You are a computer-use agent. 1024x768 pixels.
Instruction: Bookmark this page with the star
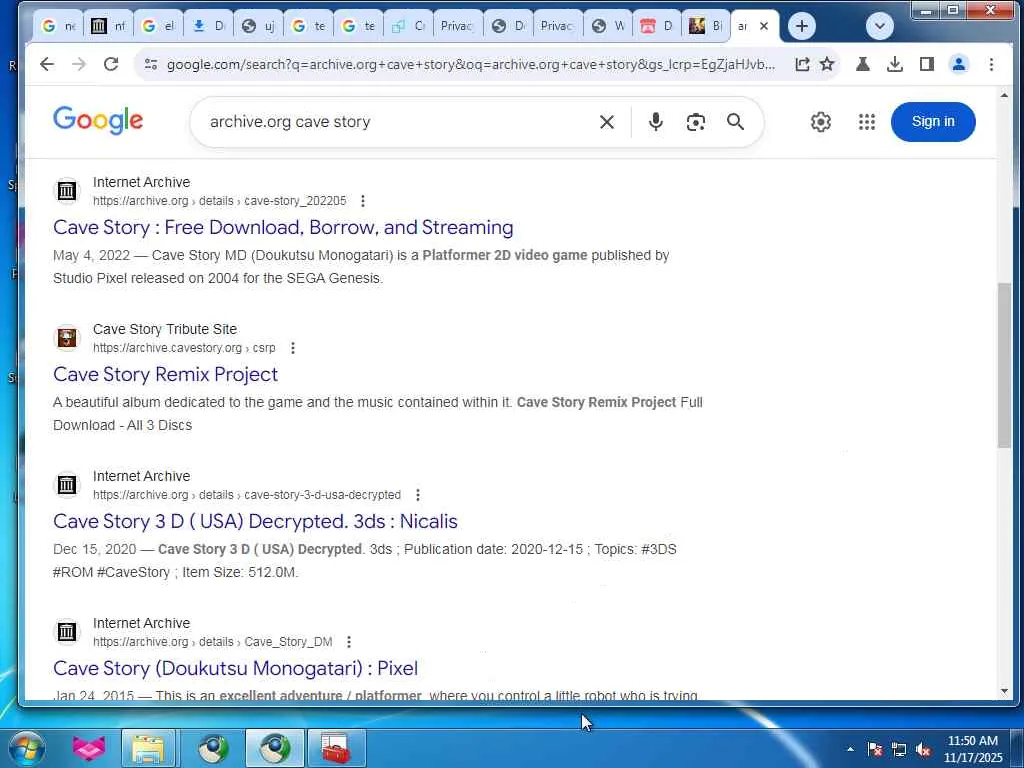tap(827, 64)
